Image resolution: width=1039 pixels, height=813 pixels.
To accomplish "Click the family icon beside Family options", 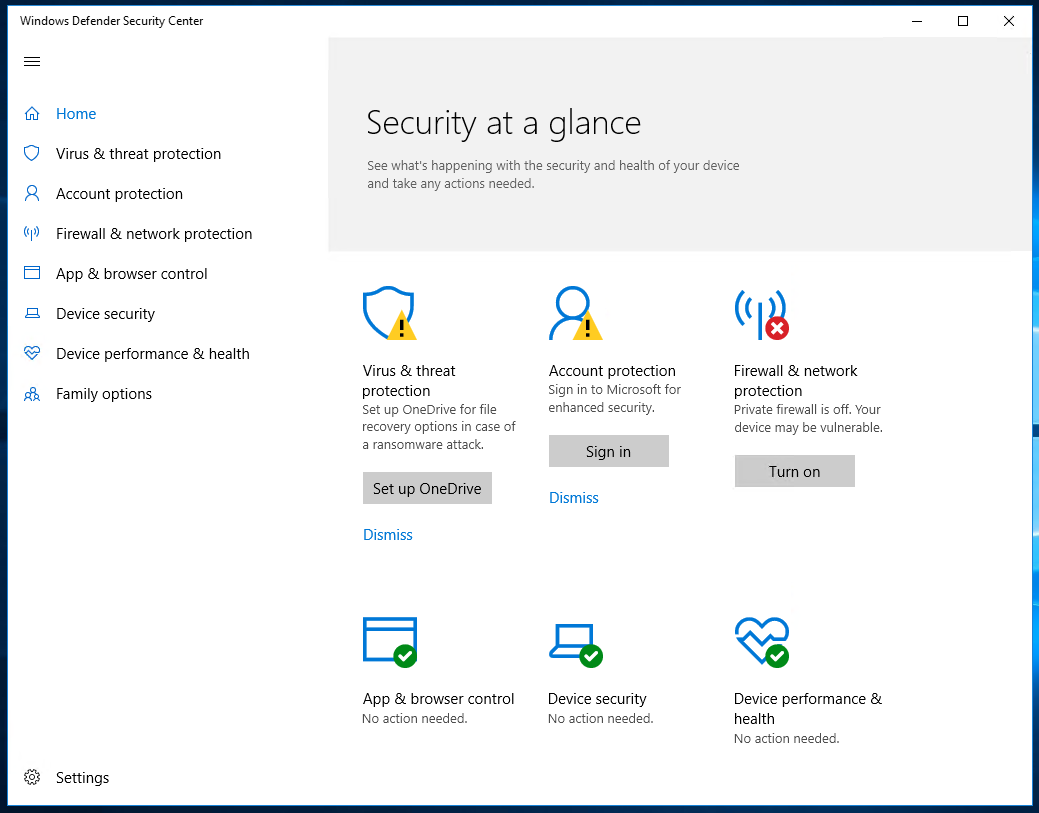I will (x=32, y=394).
